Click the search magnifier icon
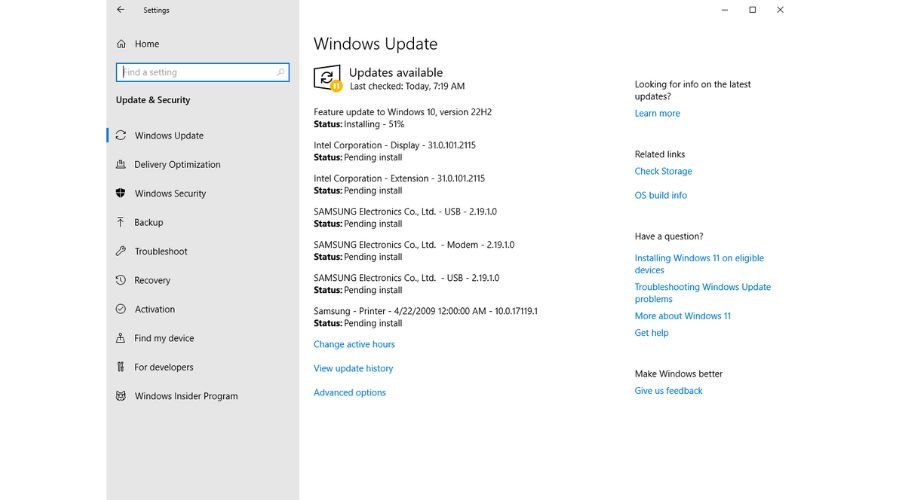 coord(281,72)
